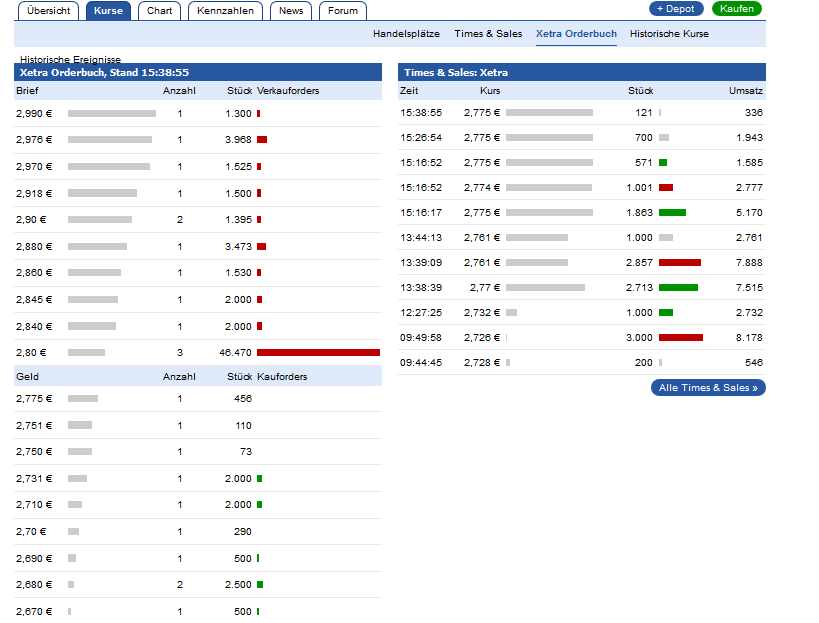The image size is (819, 623).
Task: Click the + Depot button
Action: [x=676, y=8]
